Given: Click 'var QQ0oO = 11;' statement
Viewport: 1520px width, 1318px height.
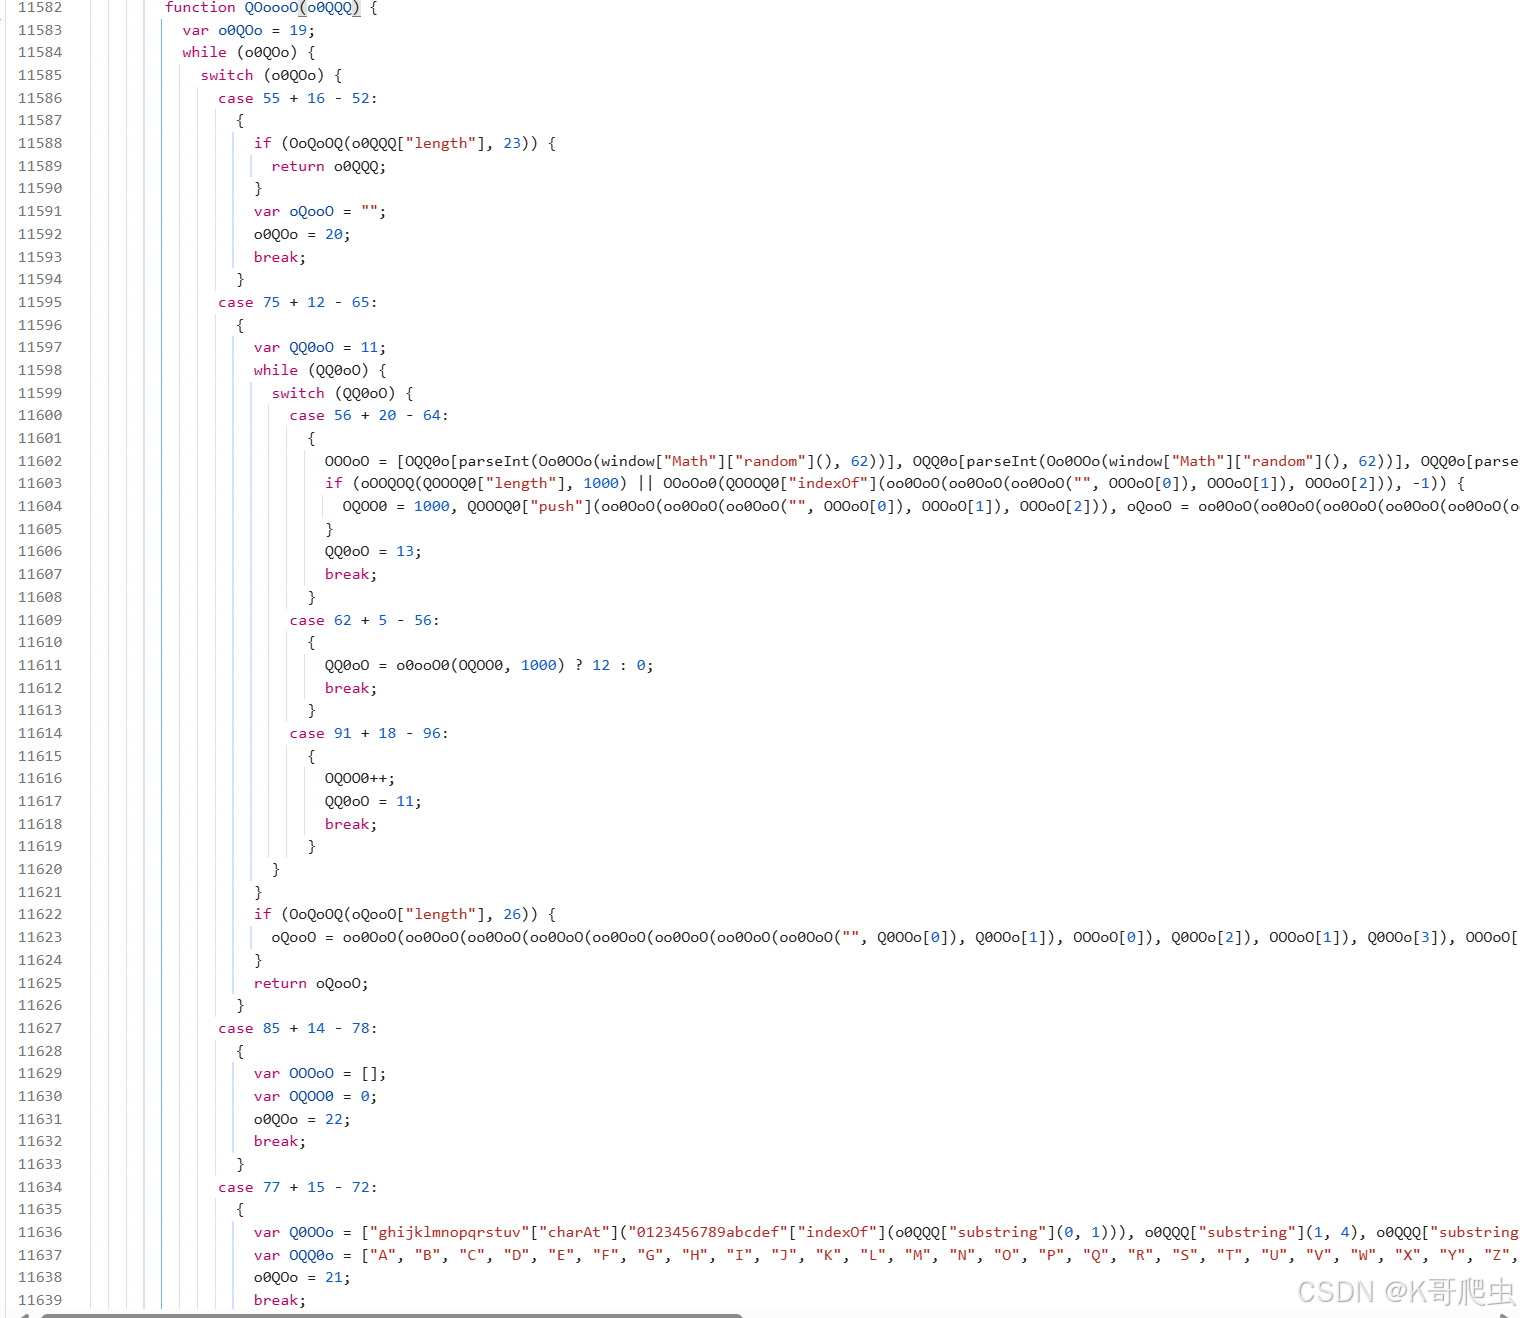Looking at the screenshot, I should click(x=319, y=347).
